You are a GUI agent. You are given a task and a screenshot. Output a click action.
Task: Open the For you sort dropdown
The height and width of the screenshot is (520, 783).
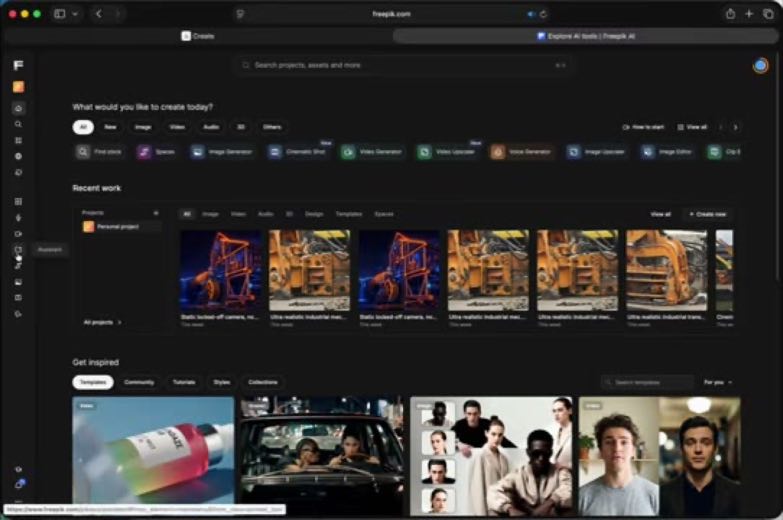(x=718, y=382)
